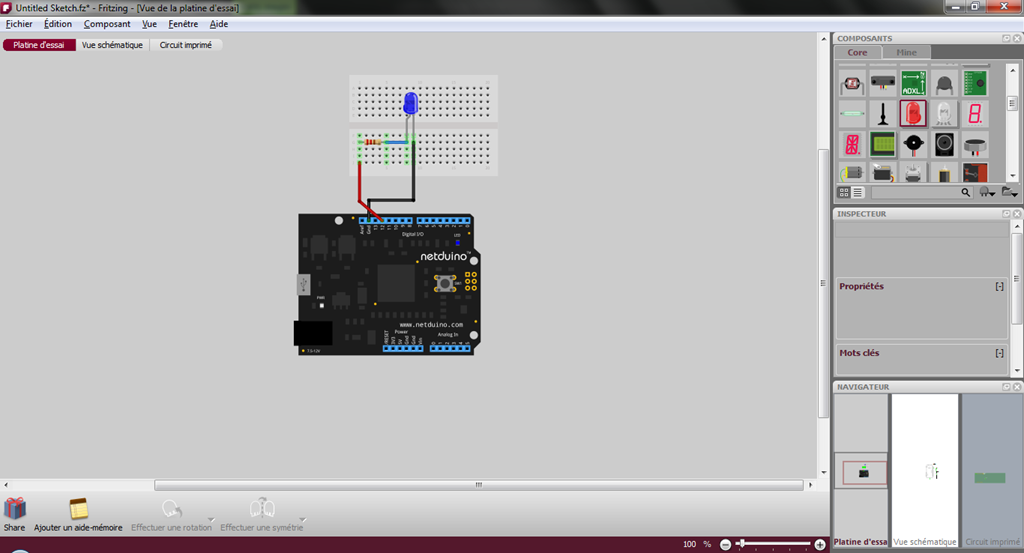Click the parts bin scroll down arrow
Image resolution: width=1024 pixels, height=553 pixels.
click(1012, 176)
